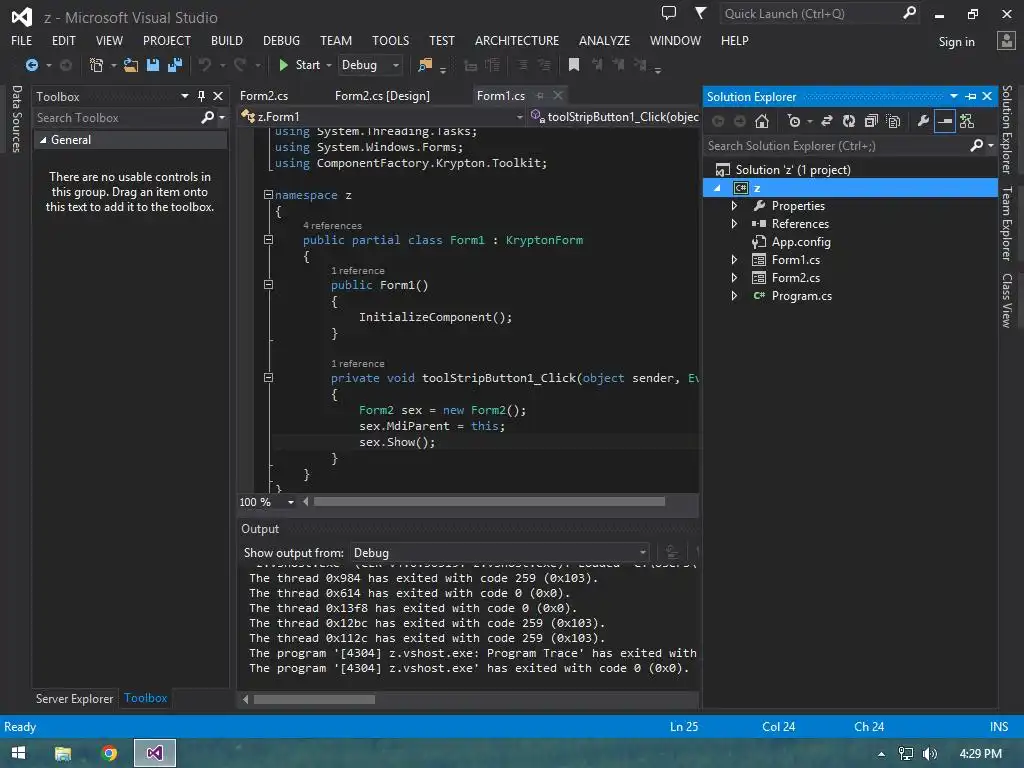Open the 100 % zoom level dropdown
Image resolution: width=1024 pixels, height=768 pixels.
click(x=291, y=502)
